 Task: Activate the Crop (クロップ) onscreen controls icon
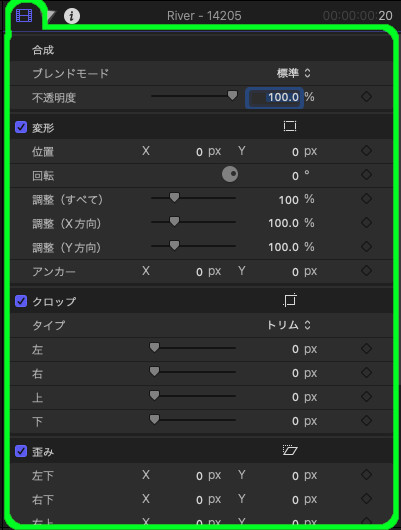point(290,300)
